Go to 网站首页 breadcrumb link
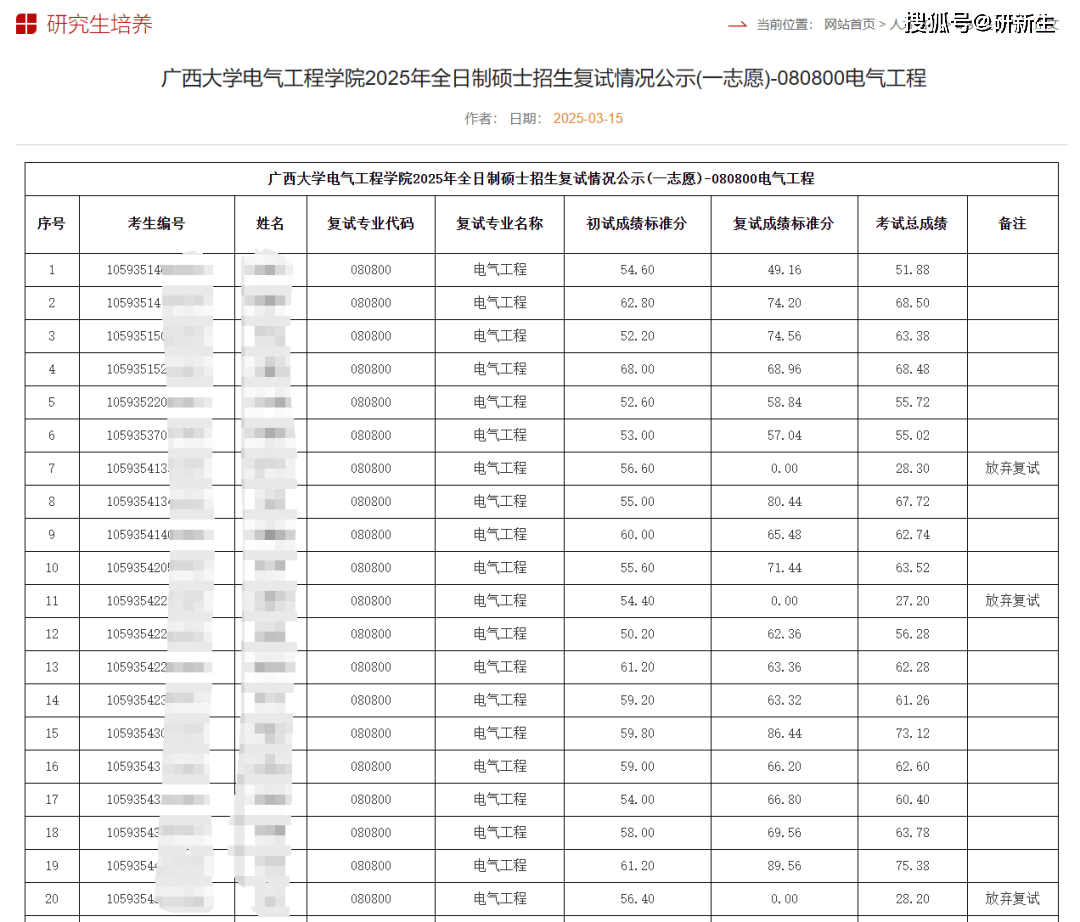Image resolution: width=1080 pixels, height=922 pixels. pos(849,24)
